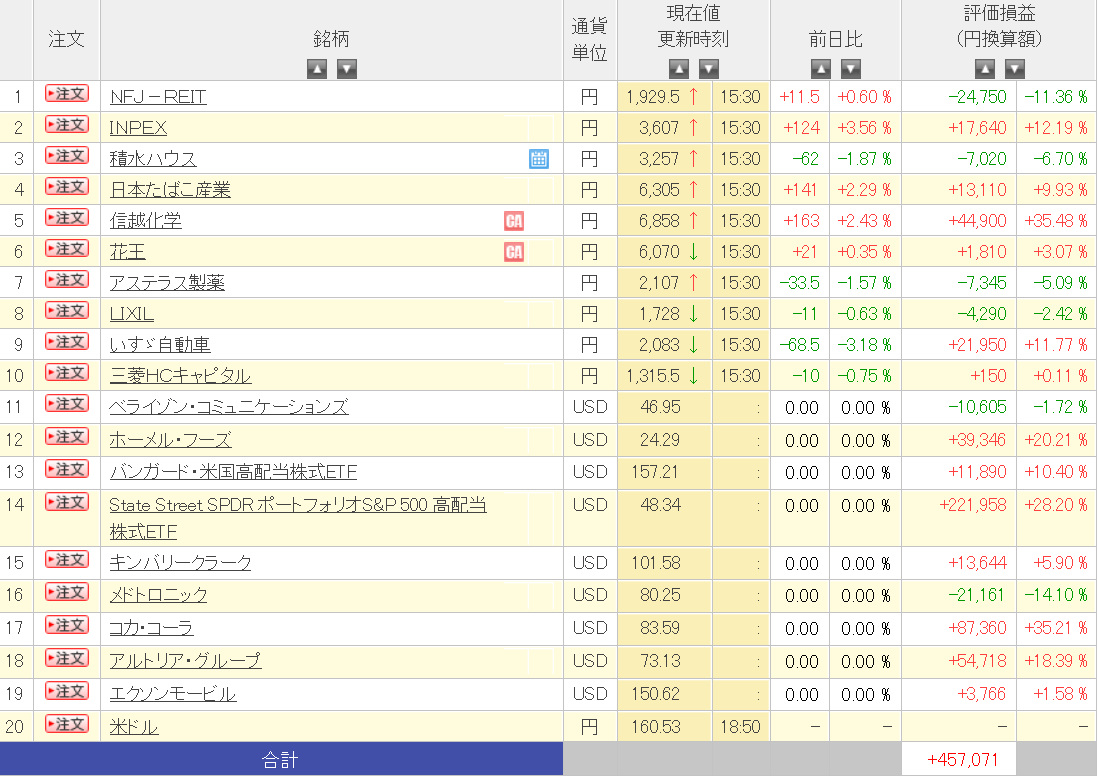Order 信越化学 using its 注文 button
The width and height of the screenshot is (1097, 776).
pos(67,218)
